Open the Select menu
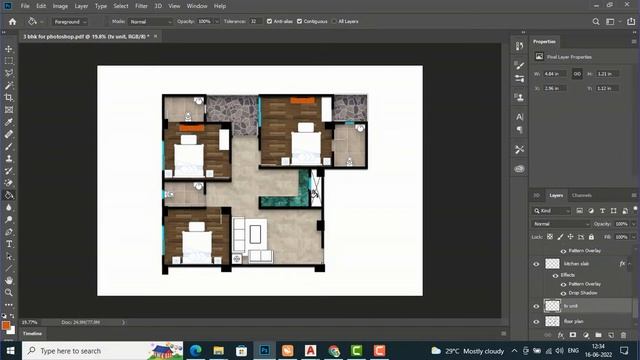 120,6
